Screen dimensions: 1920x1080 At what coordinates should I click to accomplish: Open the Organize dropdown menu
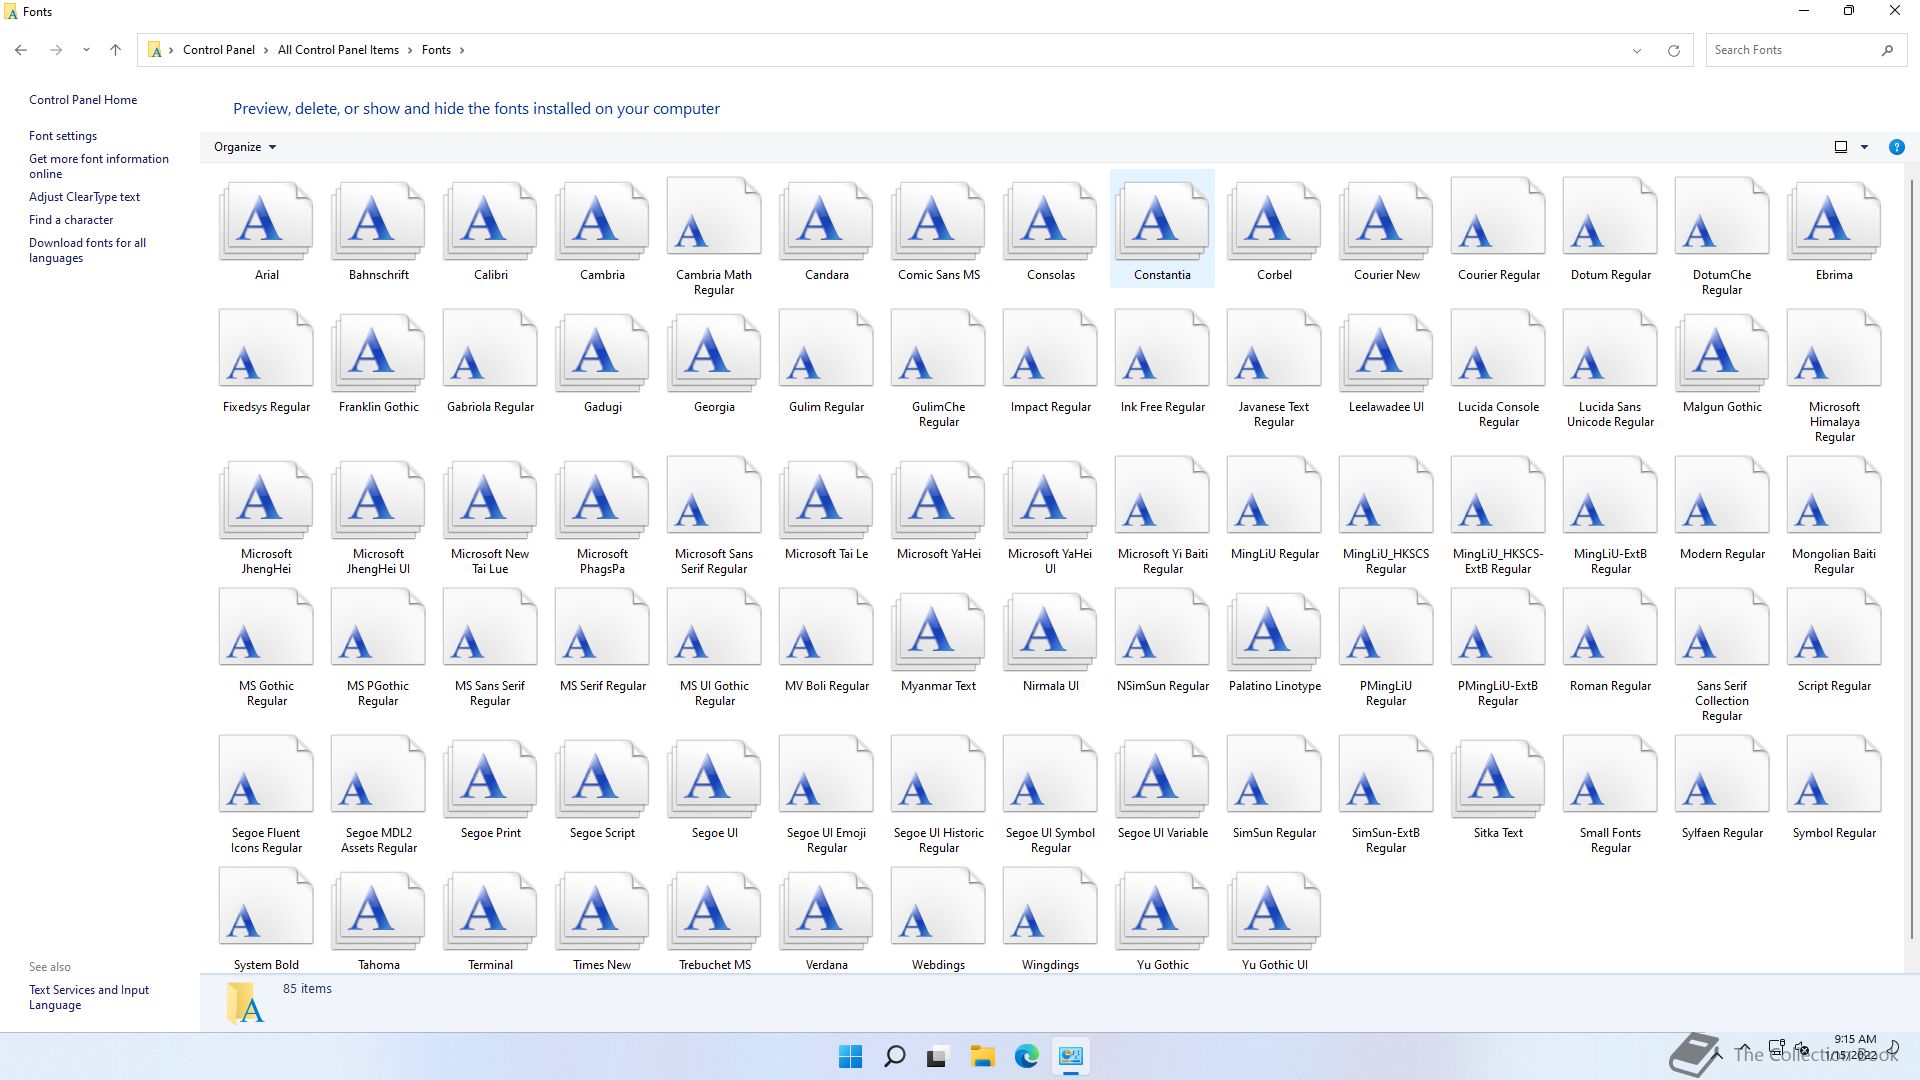244,147
